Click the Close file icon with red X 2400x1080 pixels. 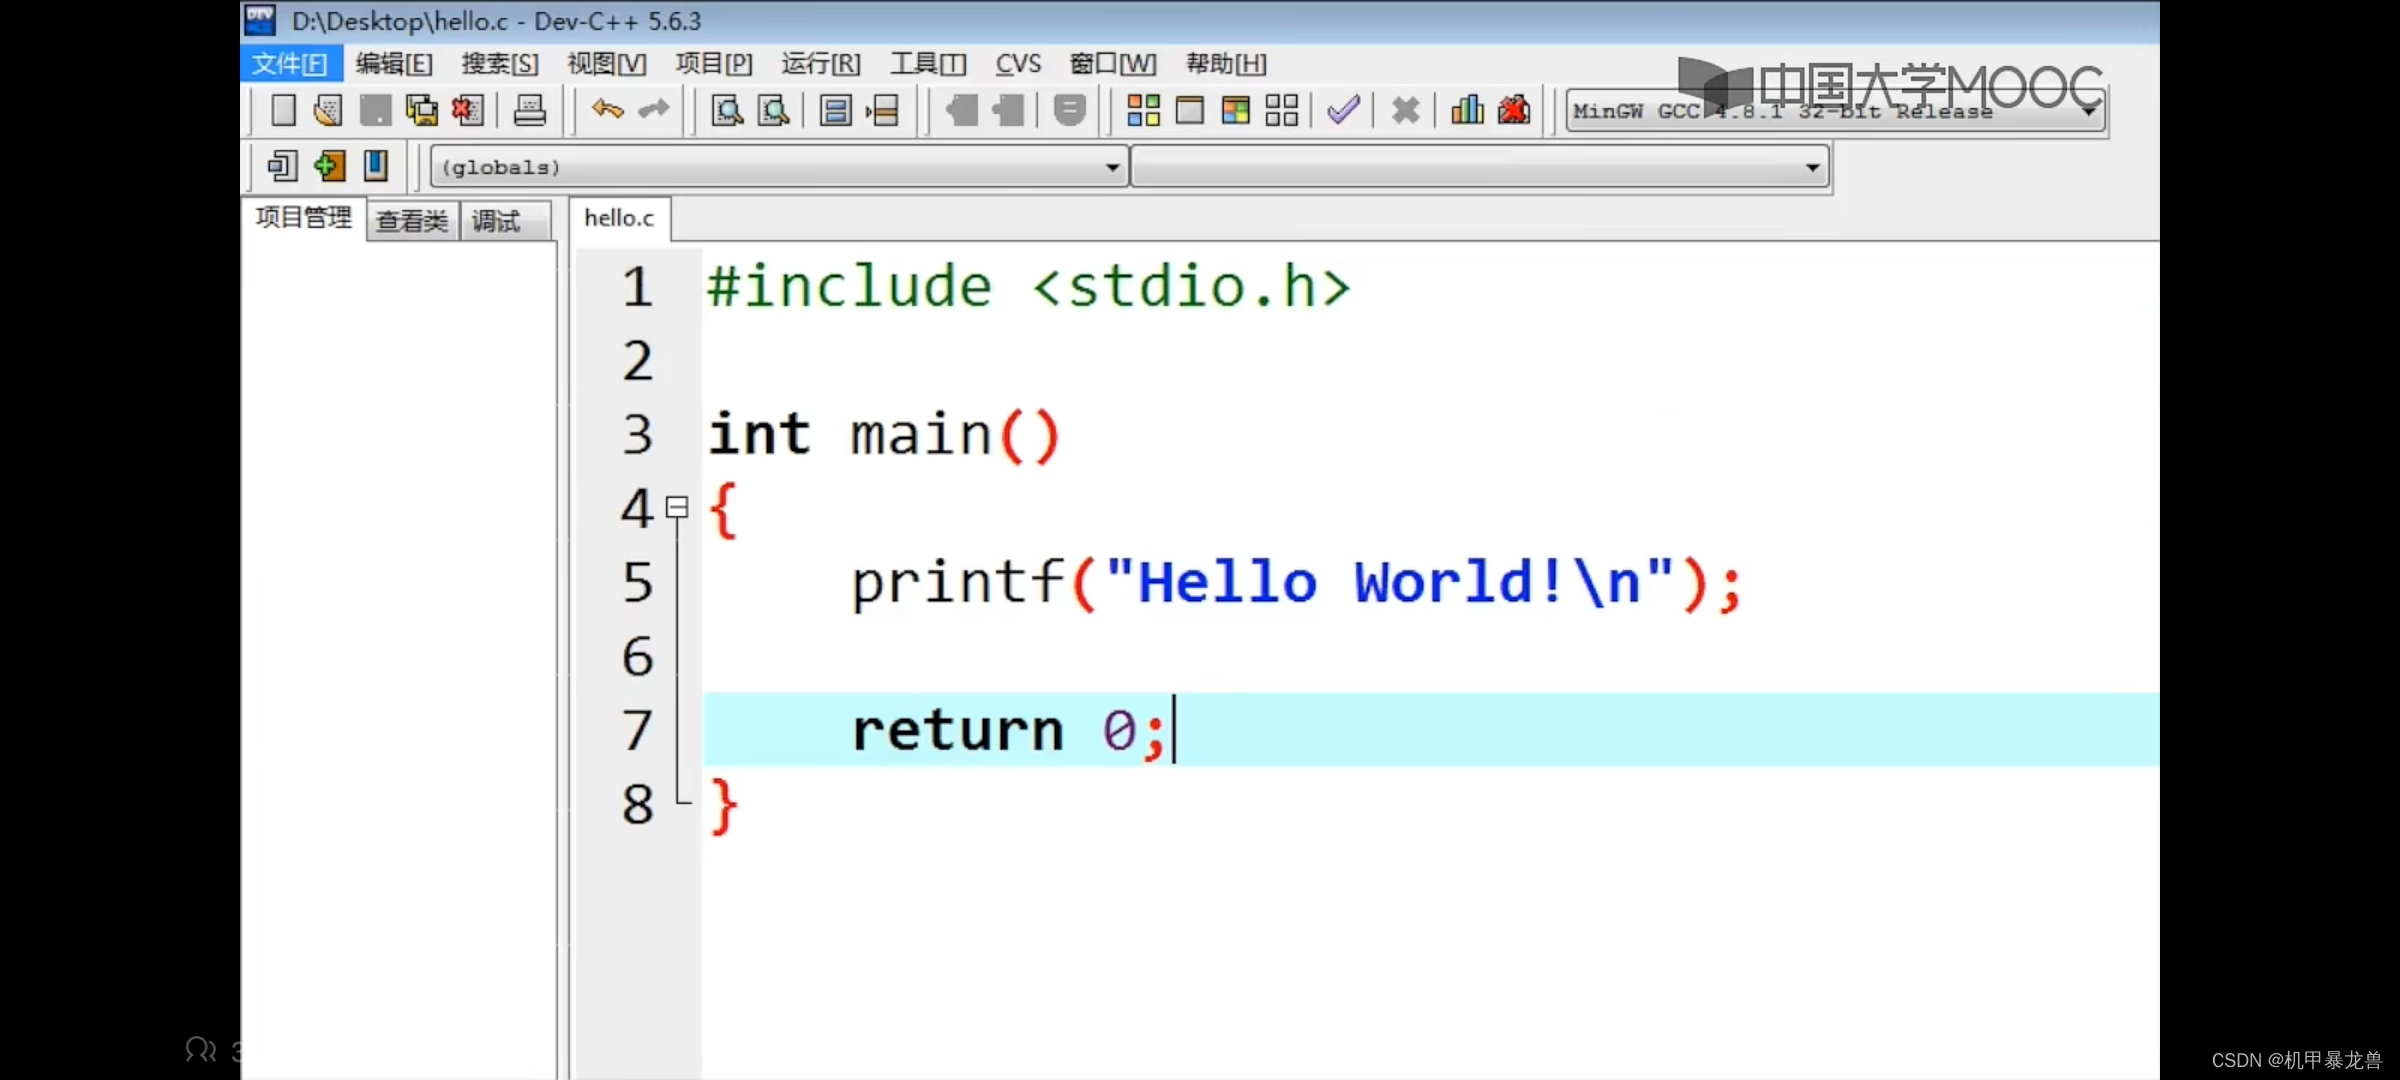[x=468, y=110]
